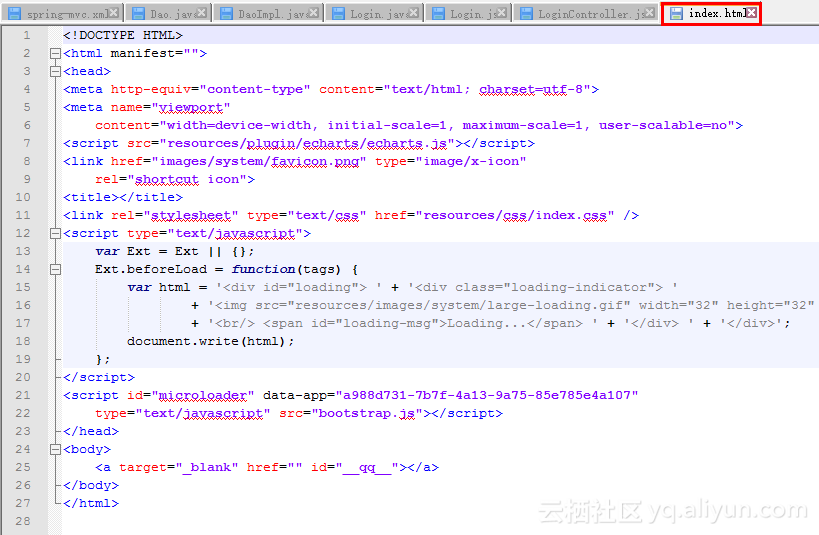Close the Login.java tab with its X
Screen dimensions: 819x535
tap(414, 13)
